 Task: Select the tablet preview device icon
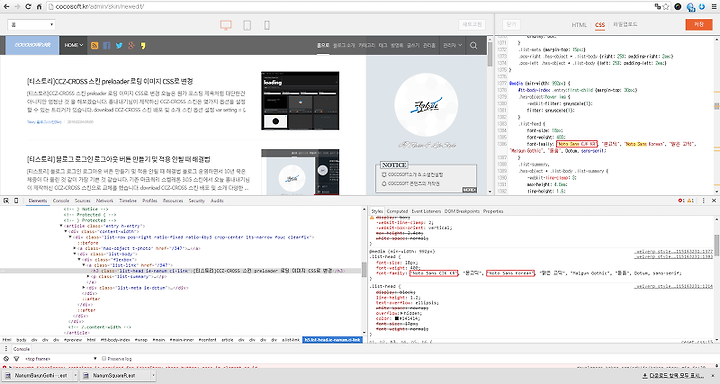(x=247, y=25)
